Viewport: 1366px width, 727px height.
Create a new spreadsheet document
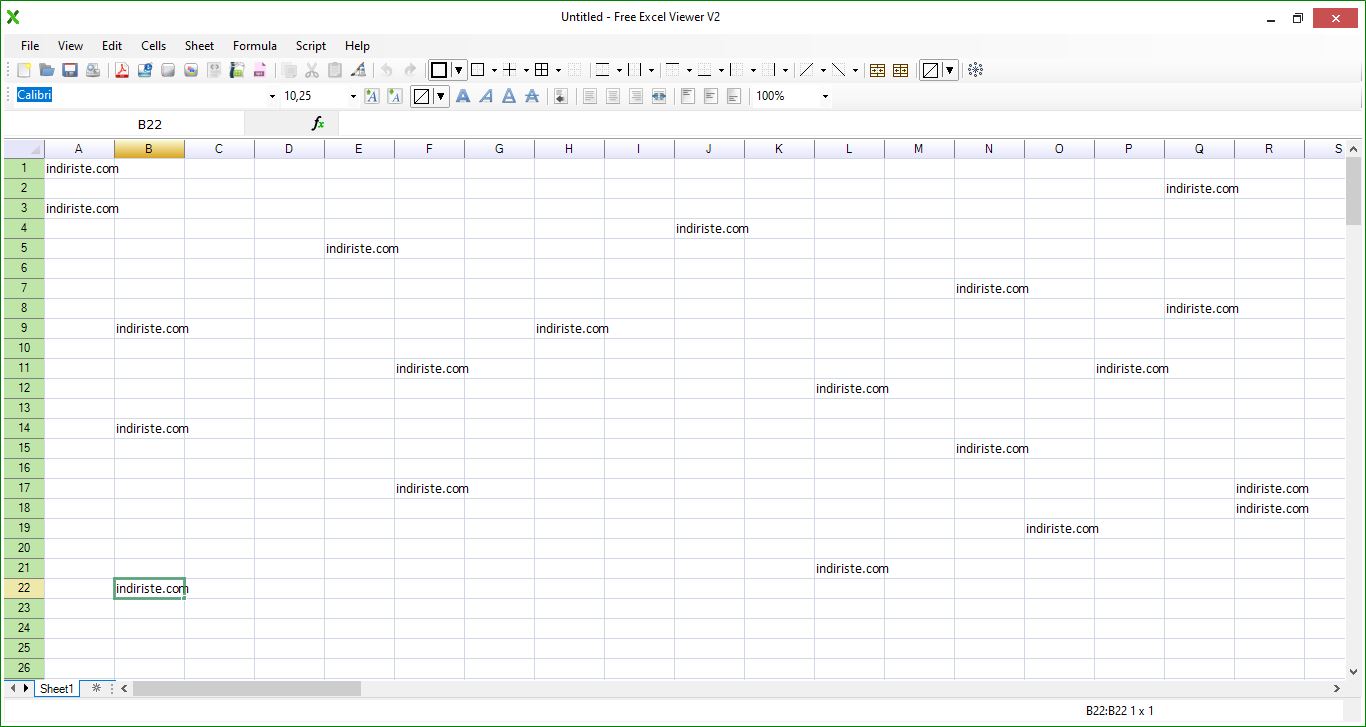point(24,70)
